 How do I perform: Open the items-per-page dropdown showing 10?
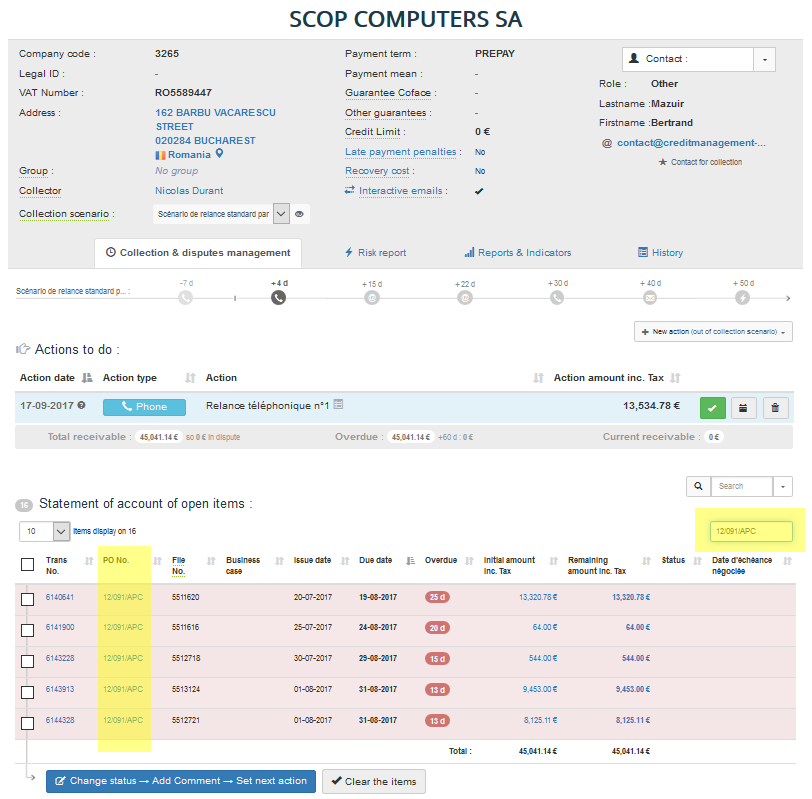[60, 531]
